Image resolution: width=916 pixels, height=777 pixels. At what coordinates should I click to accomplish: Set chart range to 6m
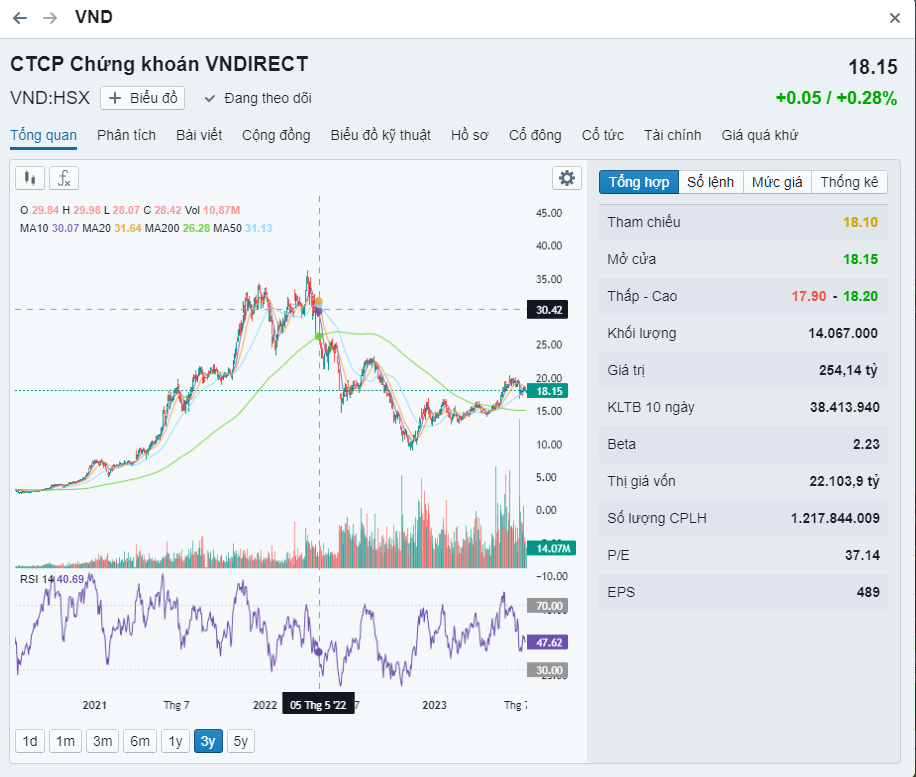point(140,741)
